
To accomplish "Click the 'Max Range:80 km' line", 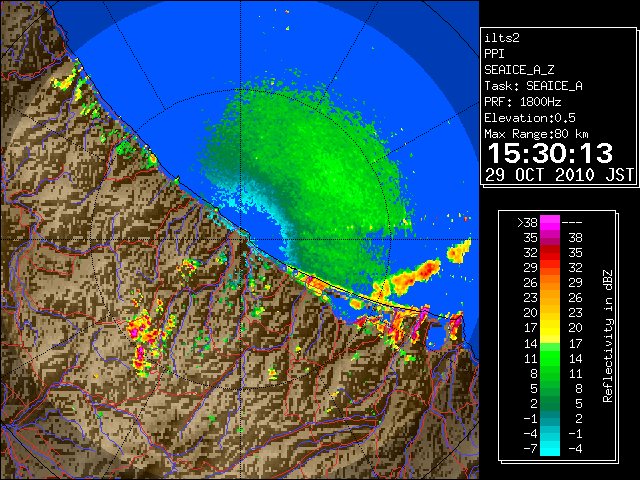I will click(x=536, y=134).
